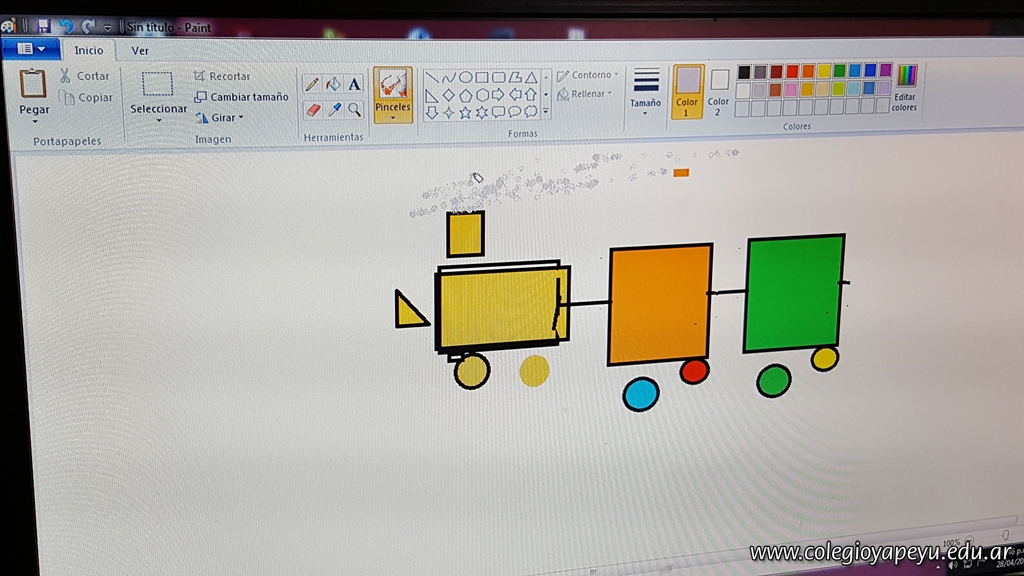Set Color 1 as active color
Image resolution: width=1024 pixels, height=576 pixels.
687,90
